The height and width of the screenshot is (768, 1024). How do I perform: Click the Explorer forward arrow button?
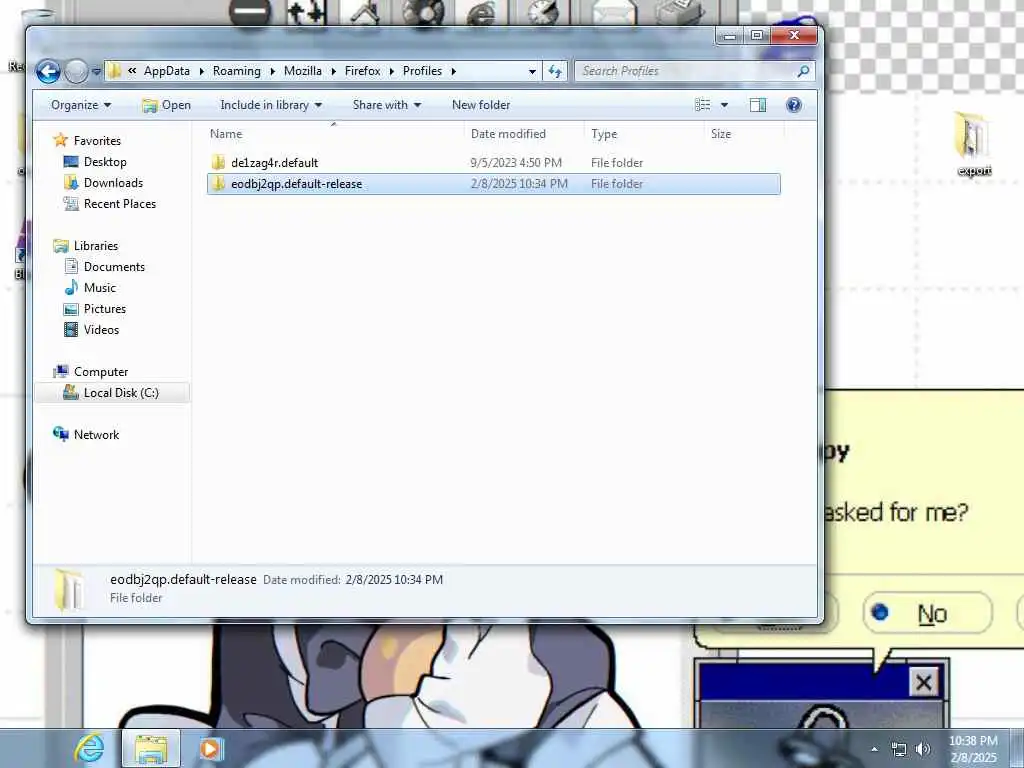pyautogui.click(x=76, y=71)
